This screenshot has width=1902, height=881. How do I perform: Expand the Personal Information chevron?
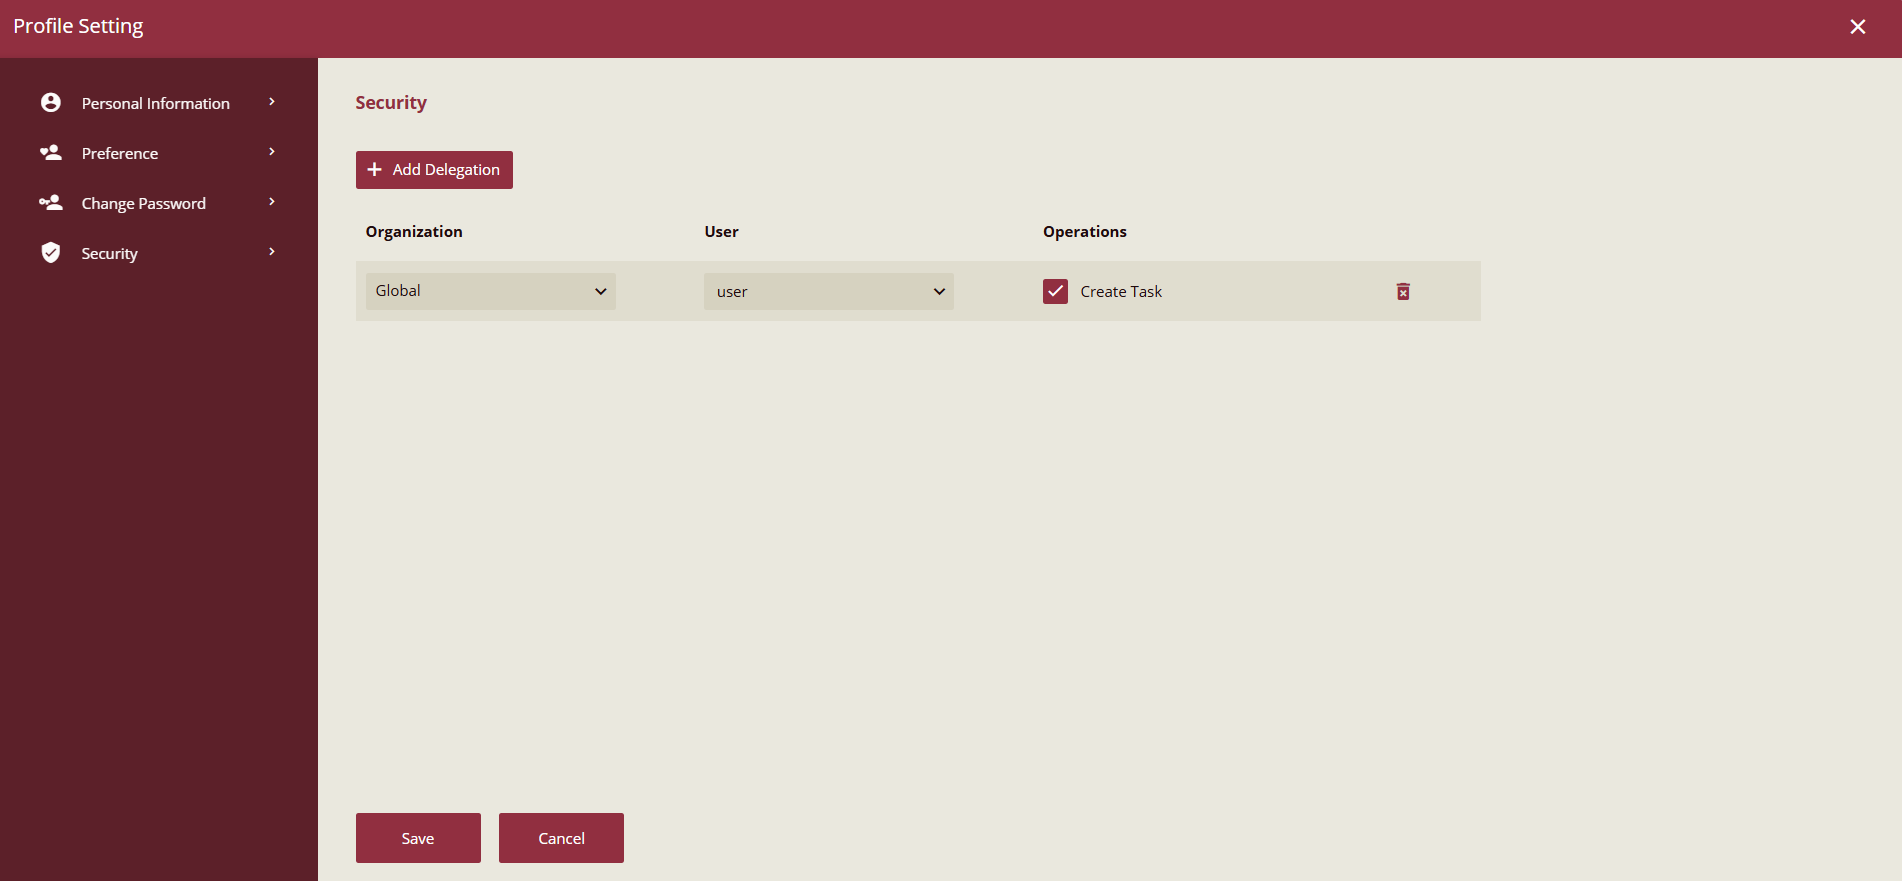click(272, 102)
